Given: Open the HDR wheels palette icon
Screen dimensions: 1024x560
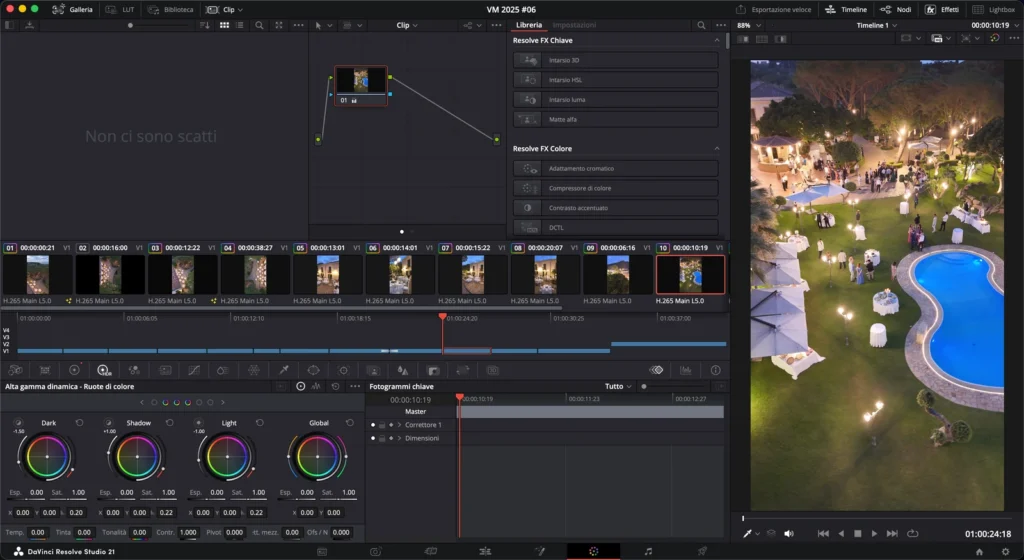Looking at the screenshot, I should point(104,370).
